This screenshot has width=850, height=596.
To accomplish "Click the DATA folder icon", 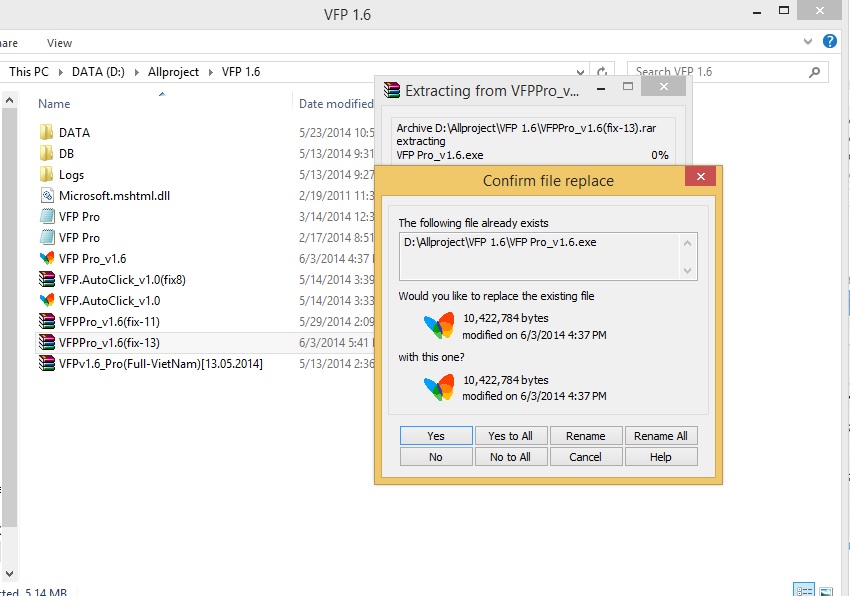I will [x=47, y=132].
